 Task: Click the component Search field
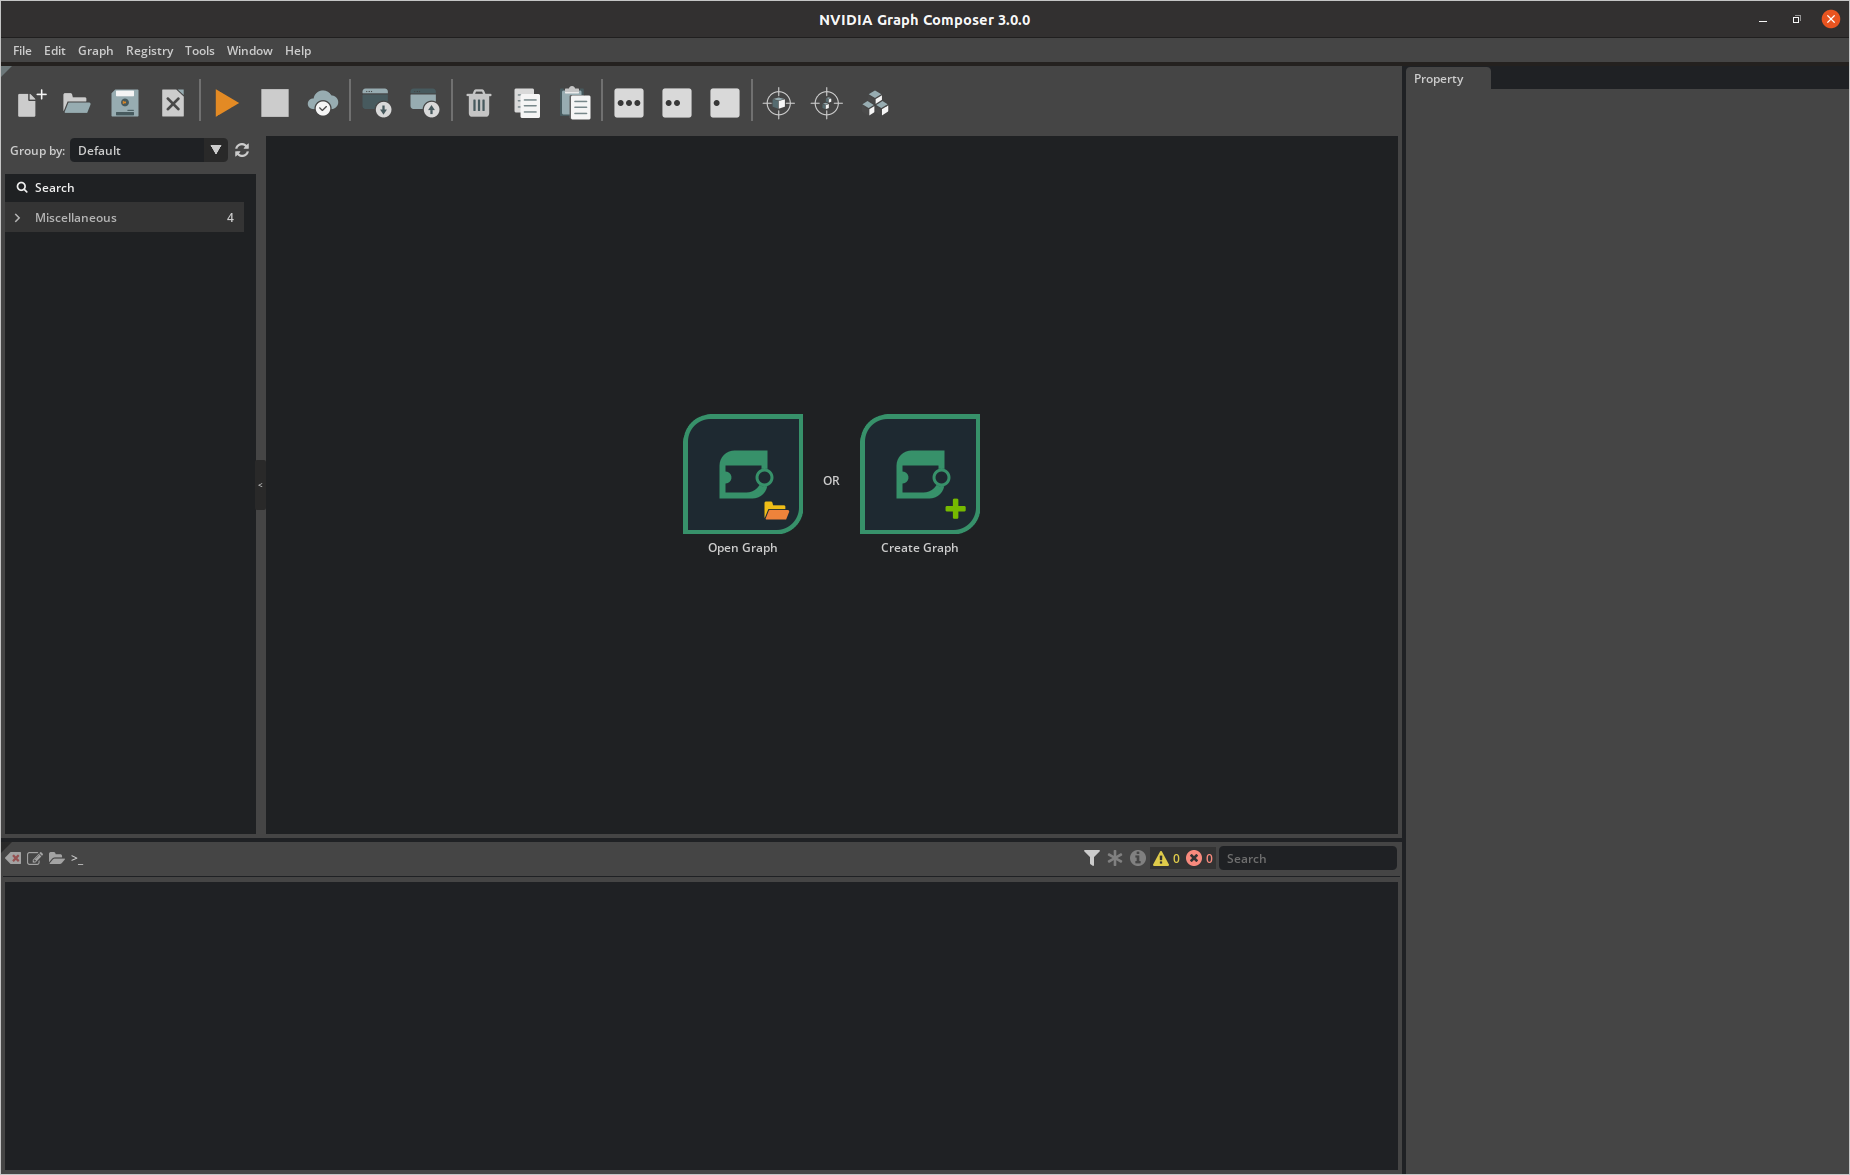tap(130, 188)
